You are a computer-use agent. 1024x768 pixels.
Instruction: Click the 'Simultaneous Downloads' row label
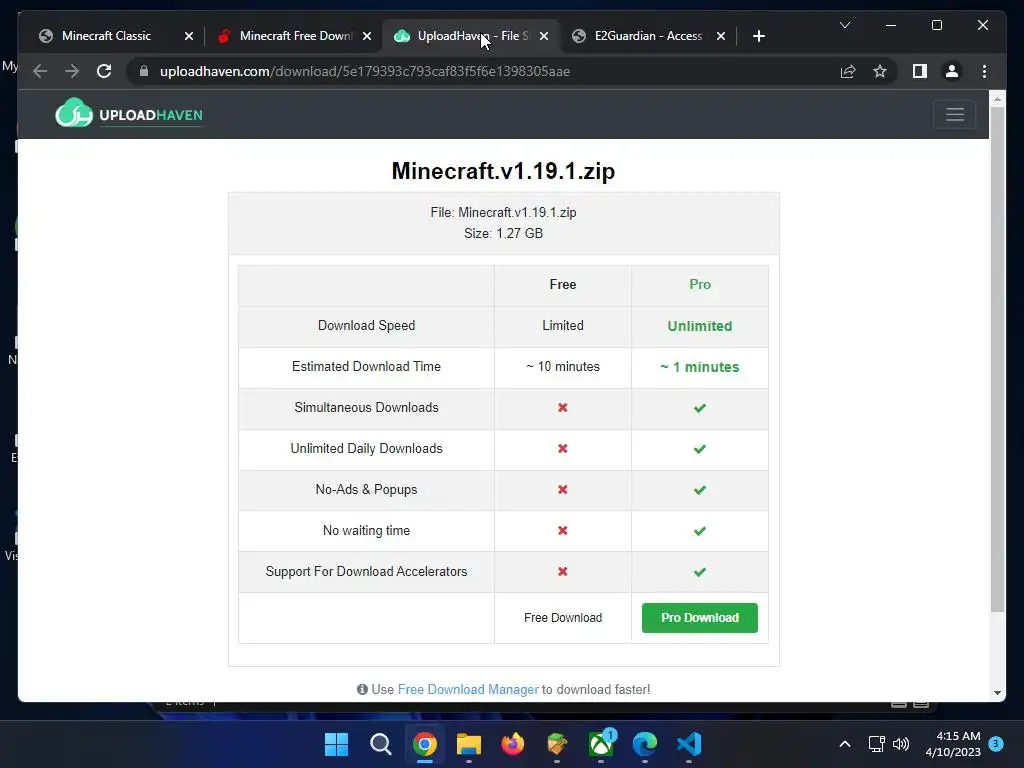(366, 408)
